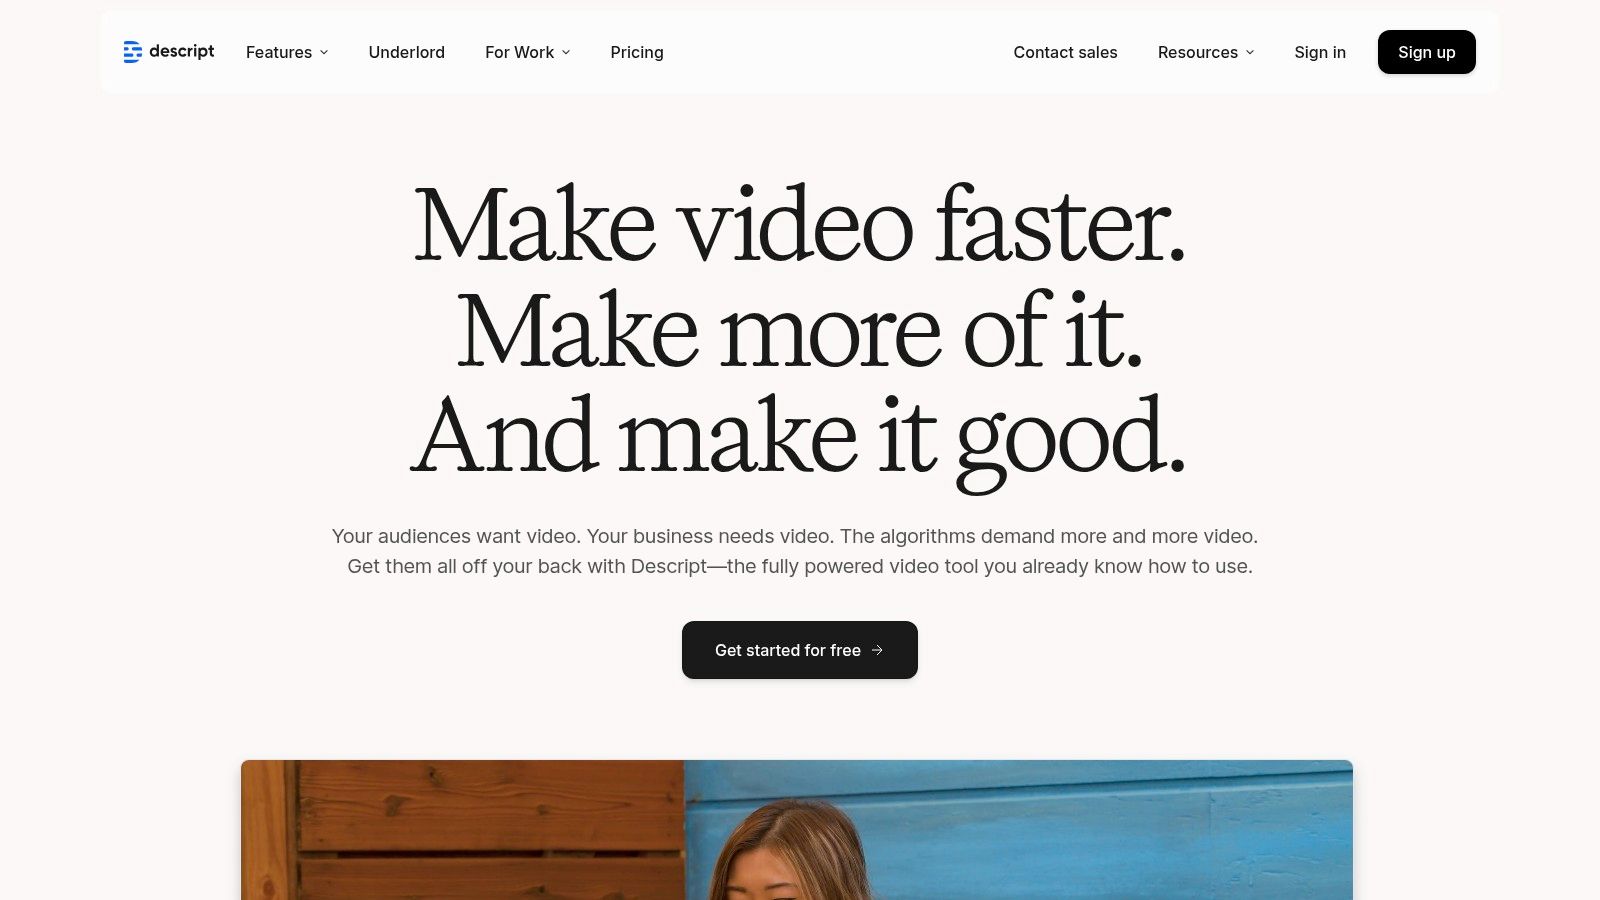Open the Contact sales link

1065,52
